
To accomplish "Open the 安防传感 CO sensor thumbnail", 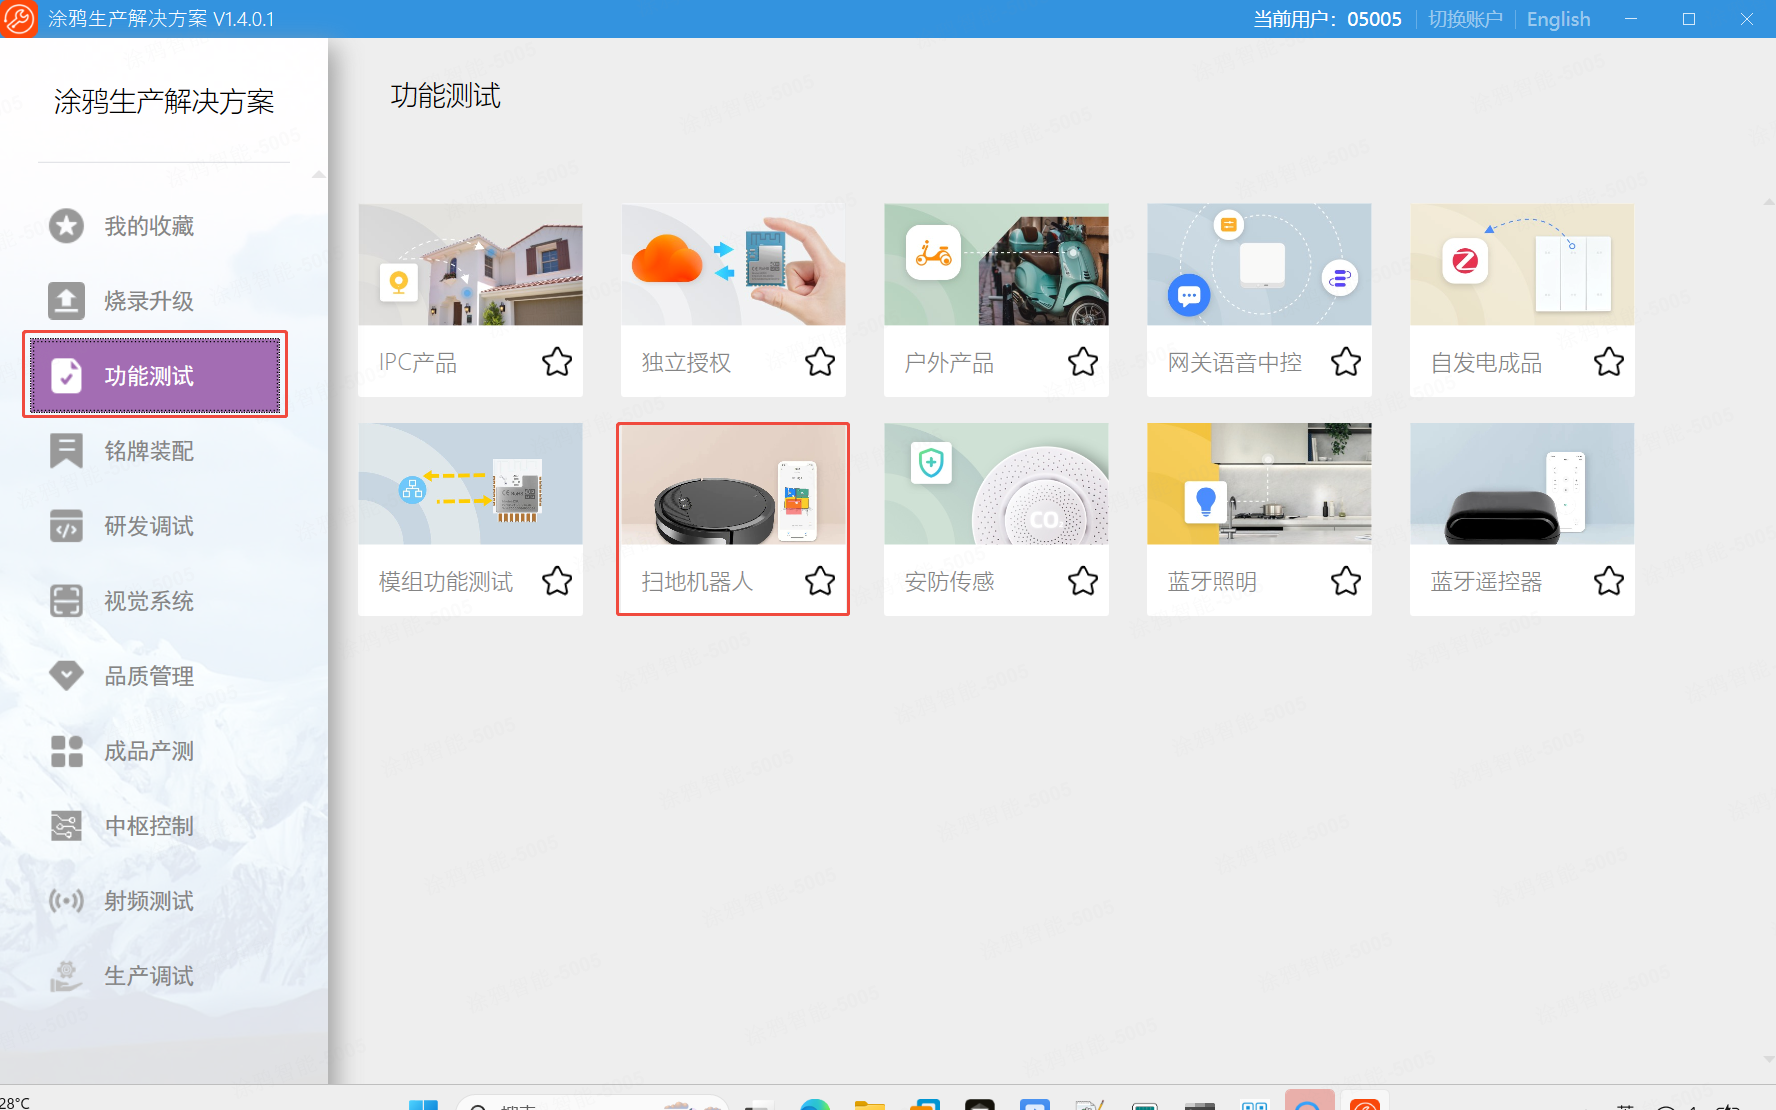I will pos(997,484).
